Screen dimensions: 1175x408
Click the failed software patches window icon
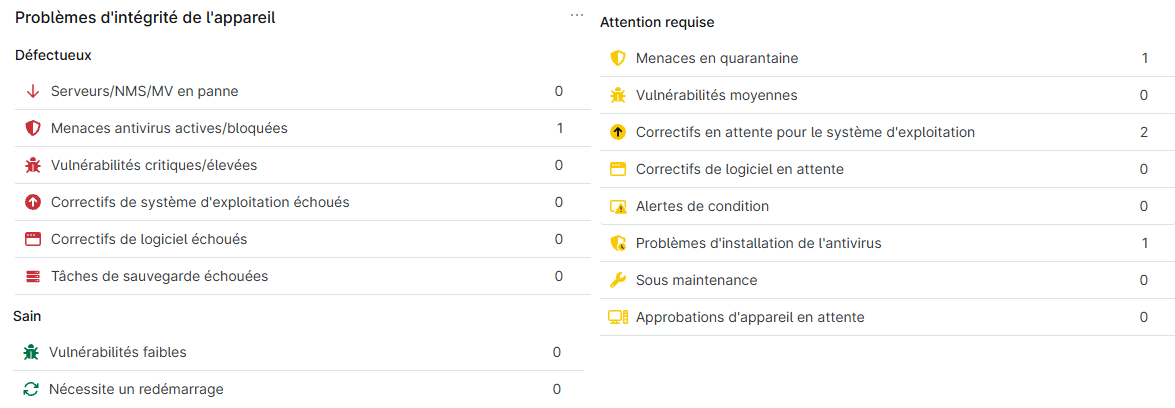[x=32, y=239]
